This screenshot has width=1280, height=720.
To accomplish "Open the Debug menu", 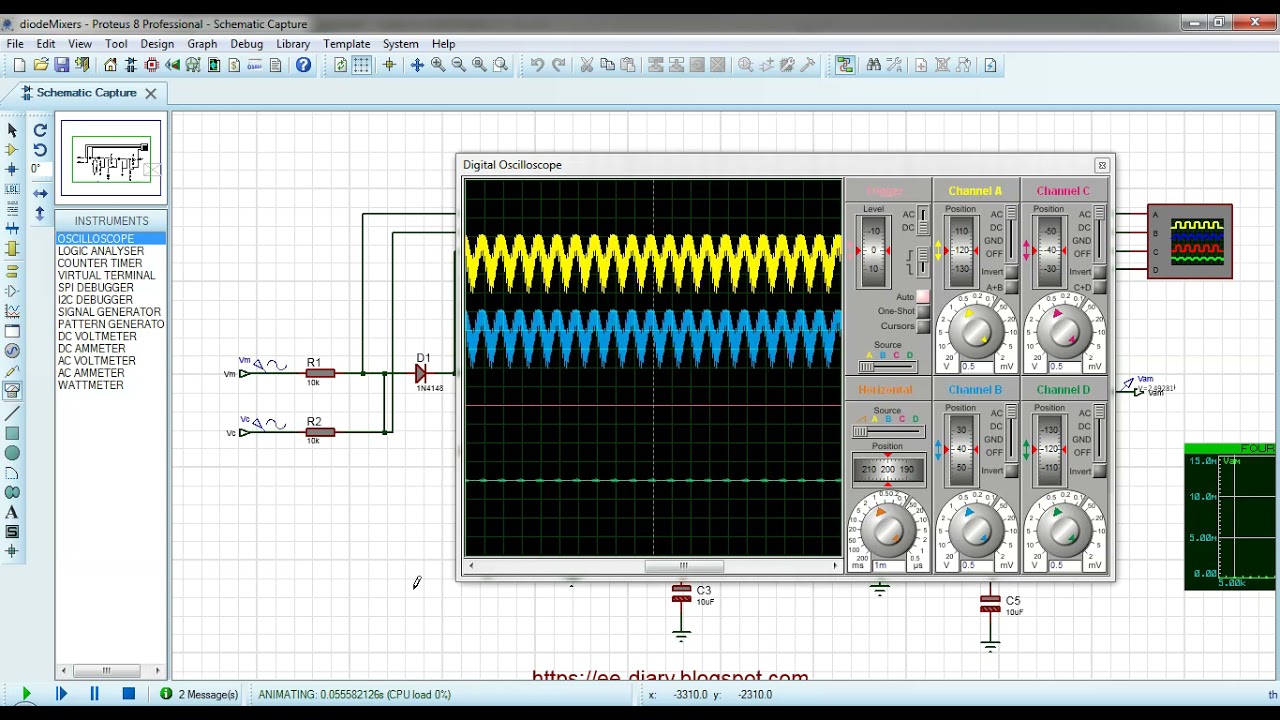I will [246, 44].
